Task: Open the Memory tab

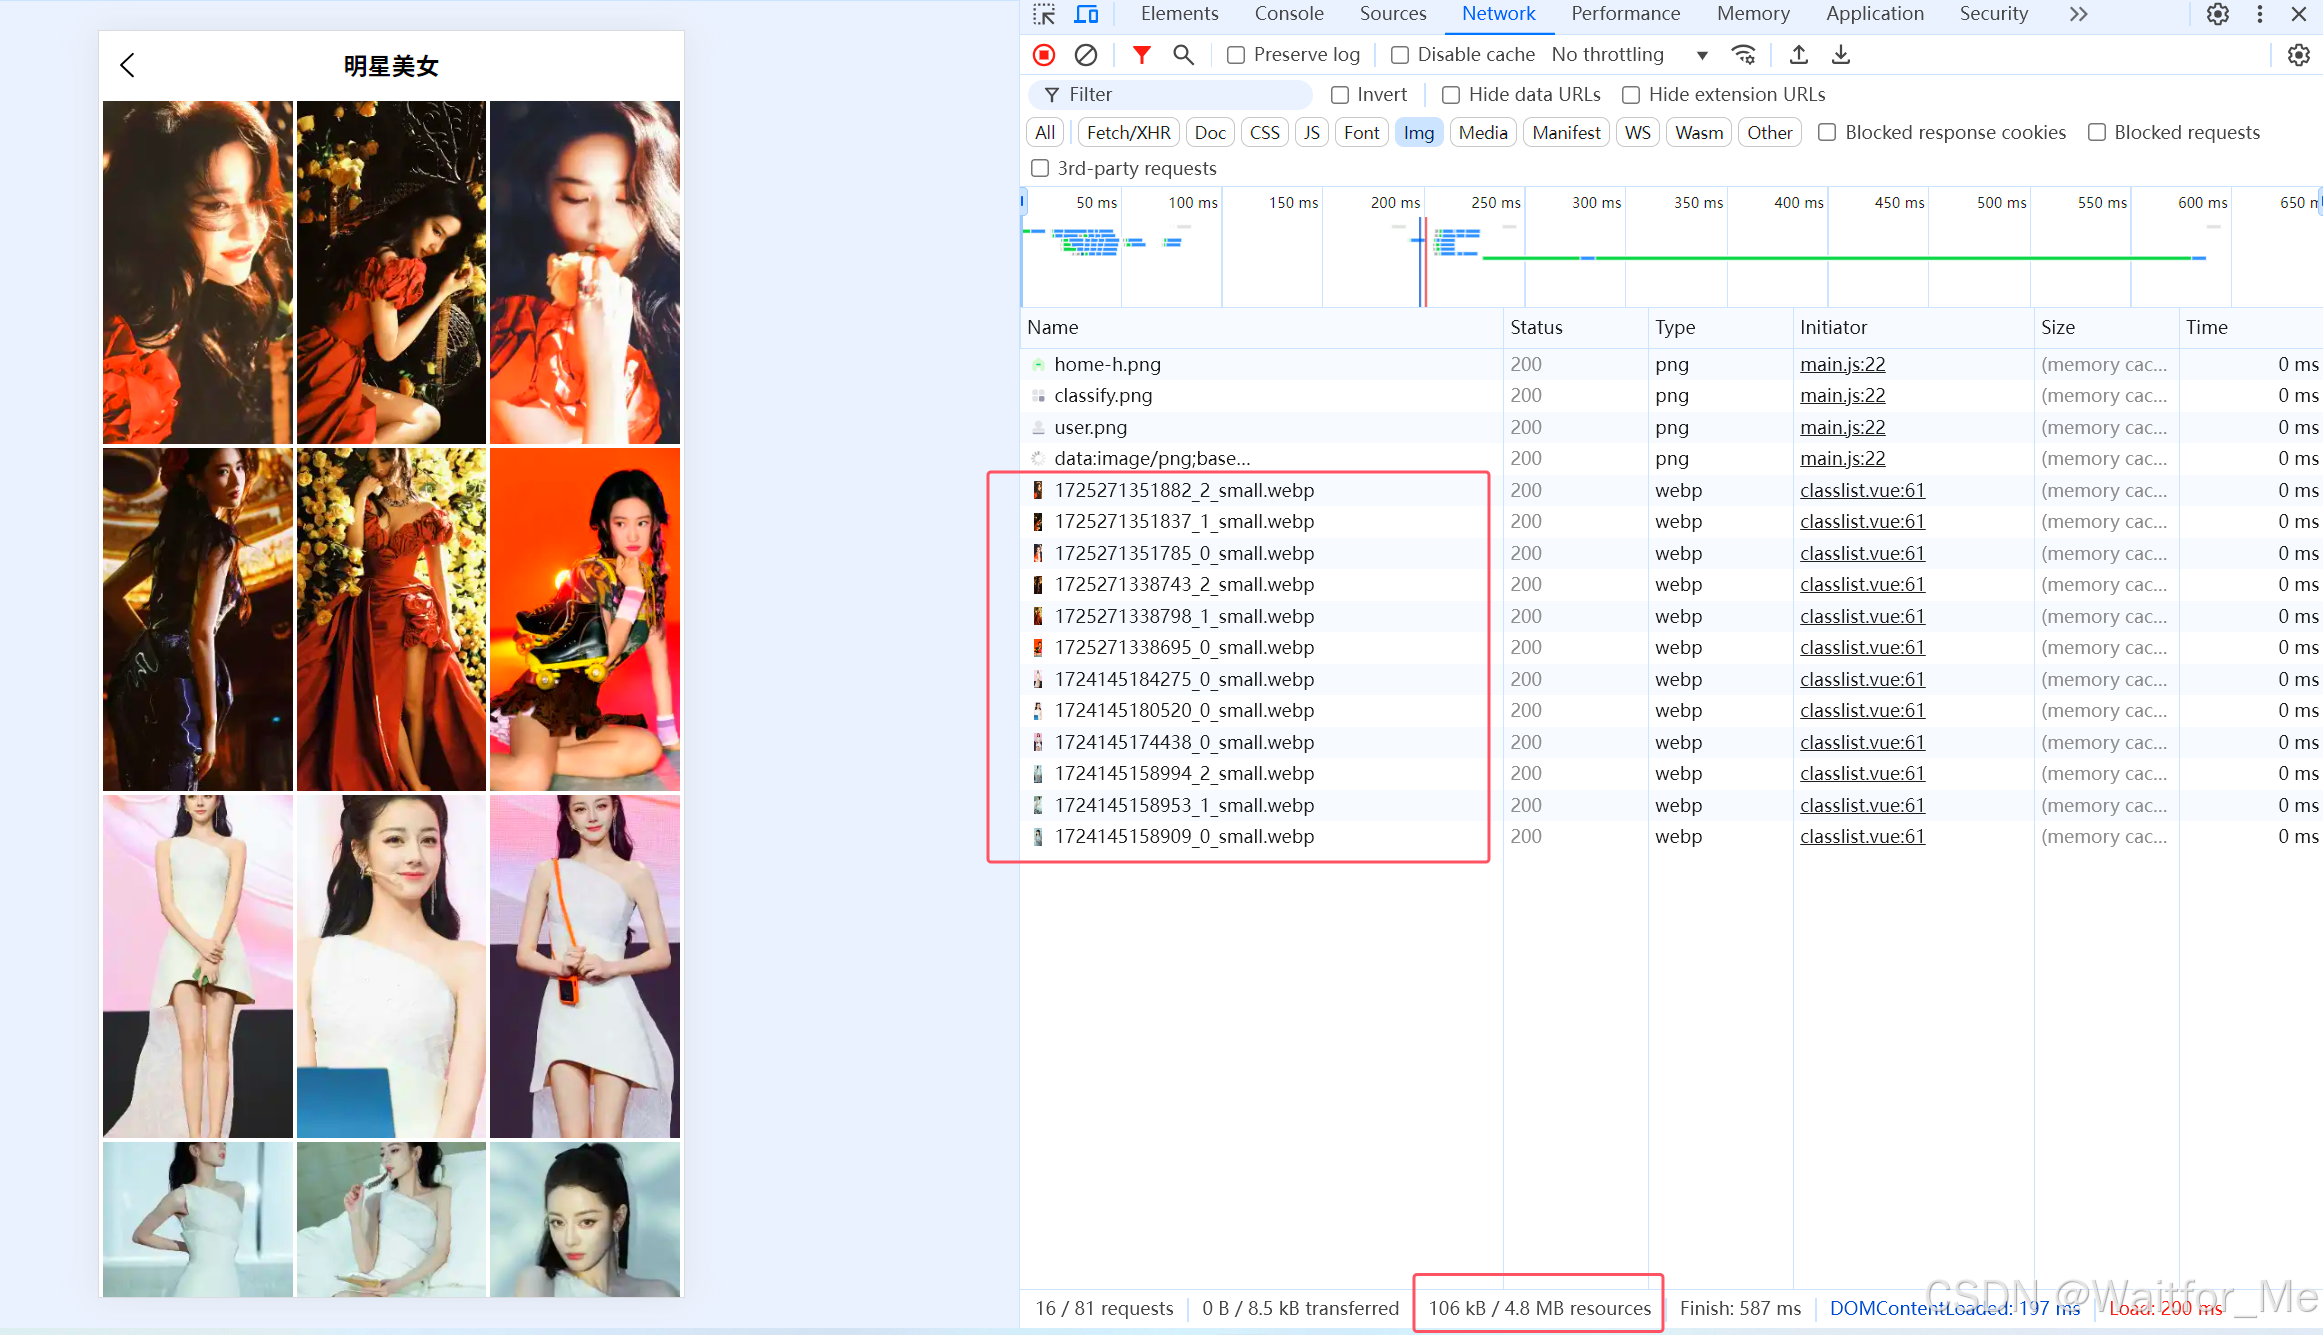Action: [1753, 14]
